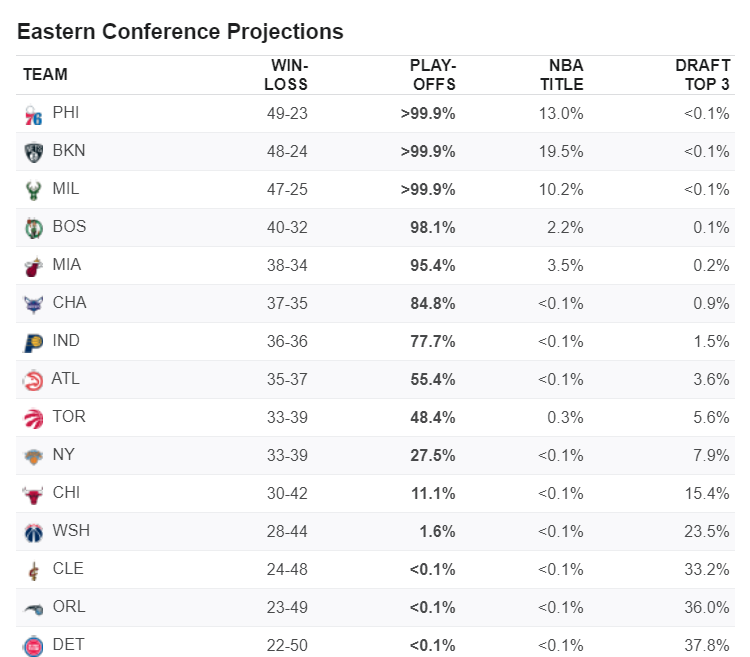Click the Brooklyn Nets logo icon
Viewport: 750px width, 657px height.
(x=33, y=153)
